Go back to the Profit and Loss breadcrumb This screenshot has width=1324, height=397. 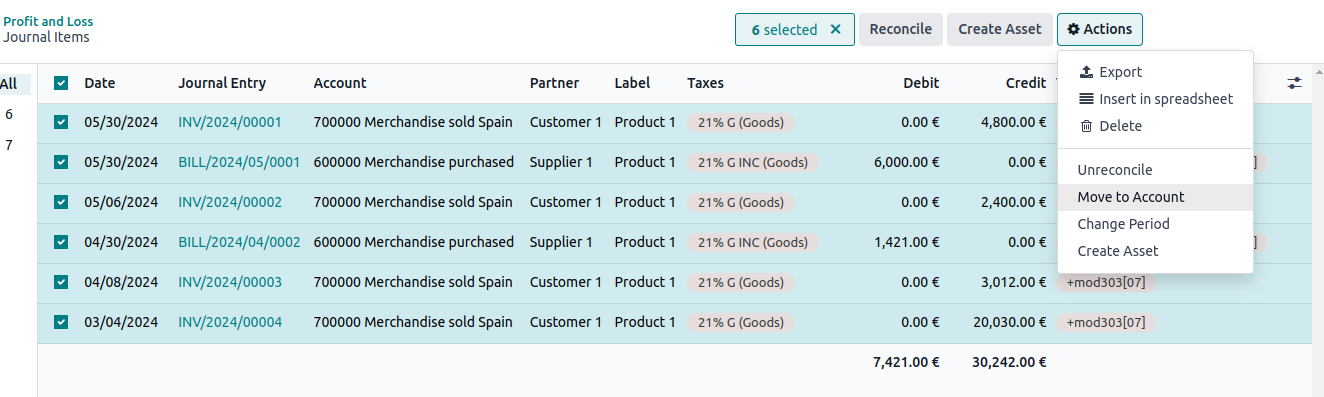(48, 21)
